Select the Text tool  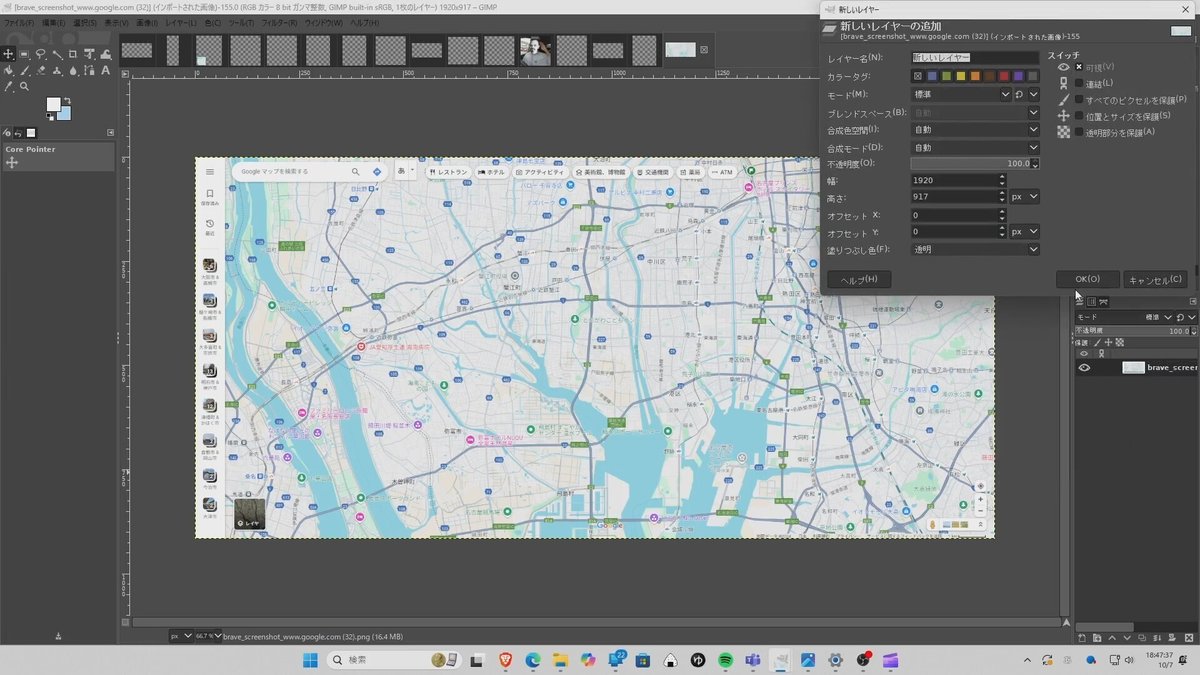105,71
